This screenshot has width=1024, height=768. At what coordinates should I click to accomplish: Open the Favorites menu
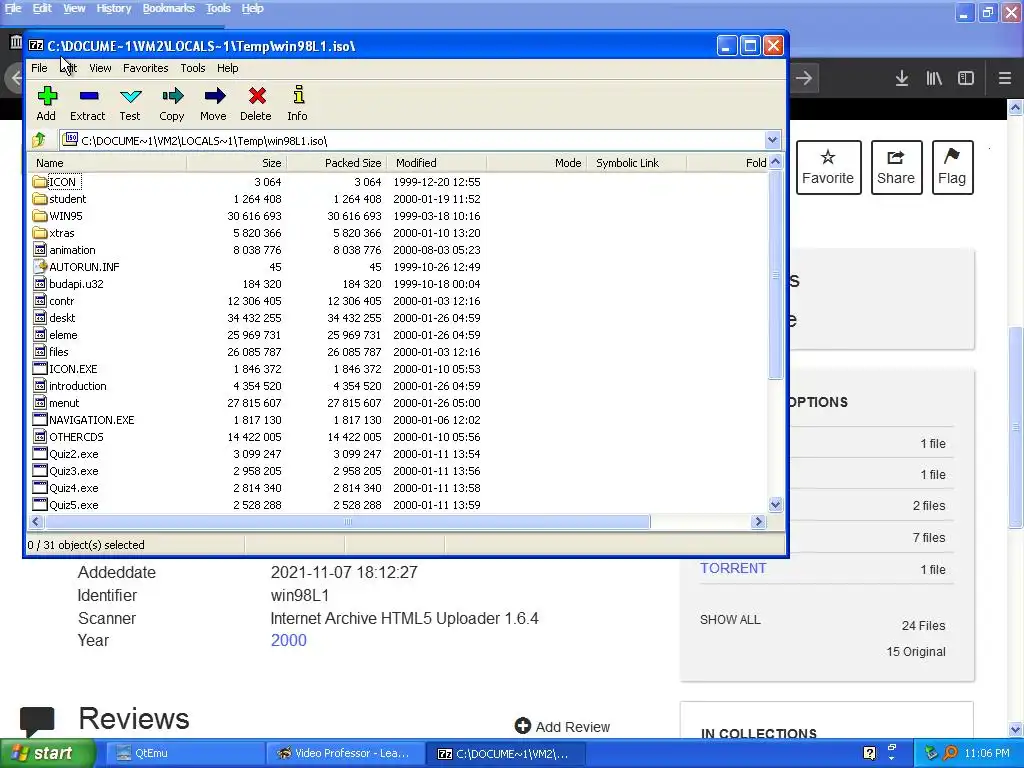click(146, 68)
